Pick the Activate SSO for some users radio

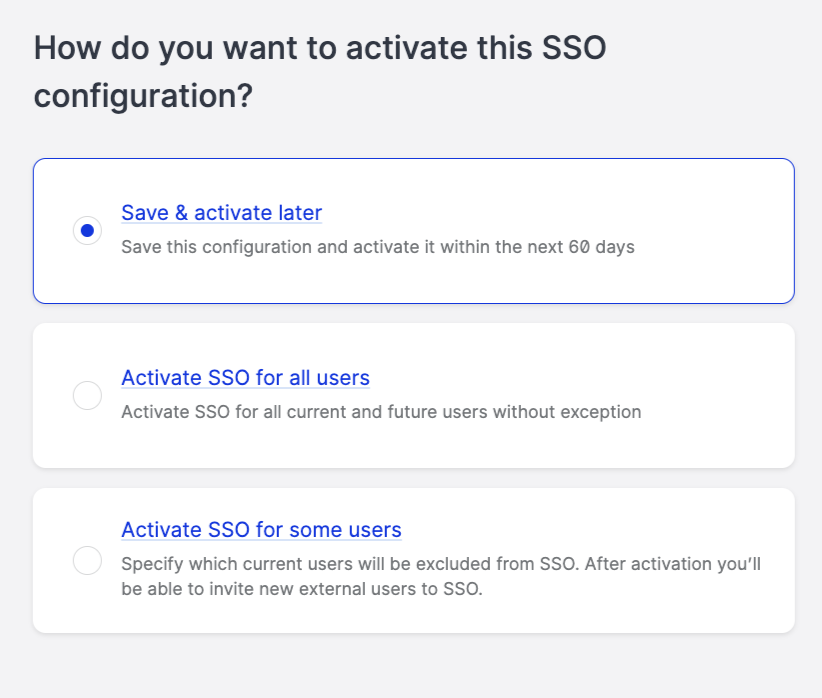(88, 561)
